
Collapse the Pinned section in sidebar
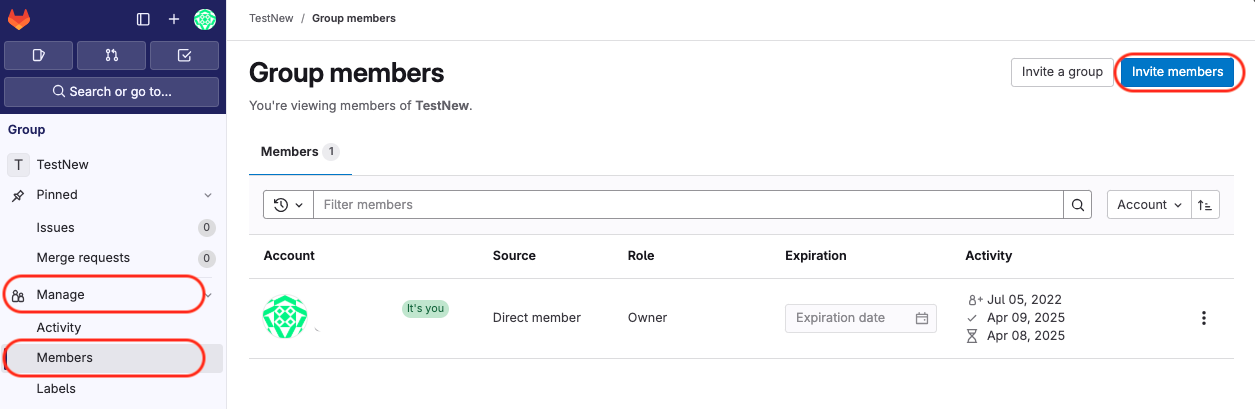tap(208, 195)
